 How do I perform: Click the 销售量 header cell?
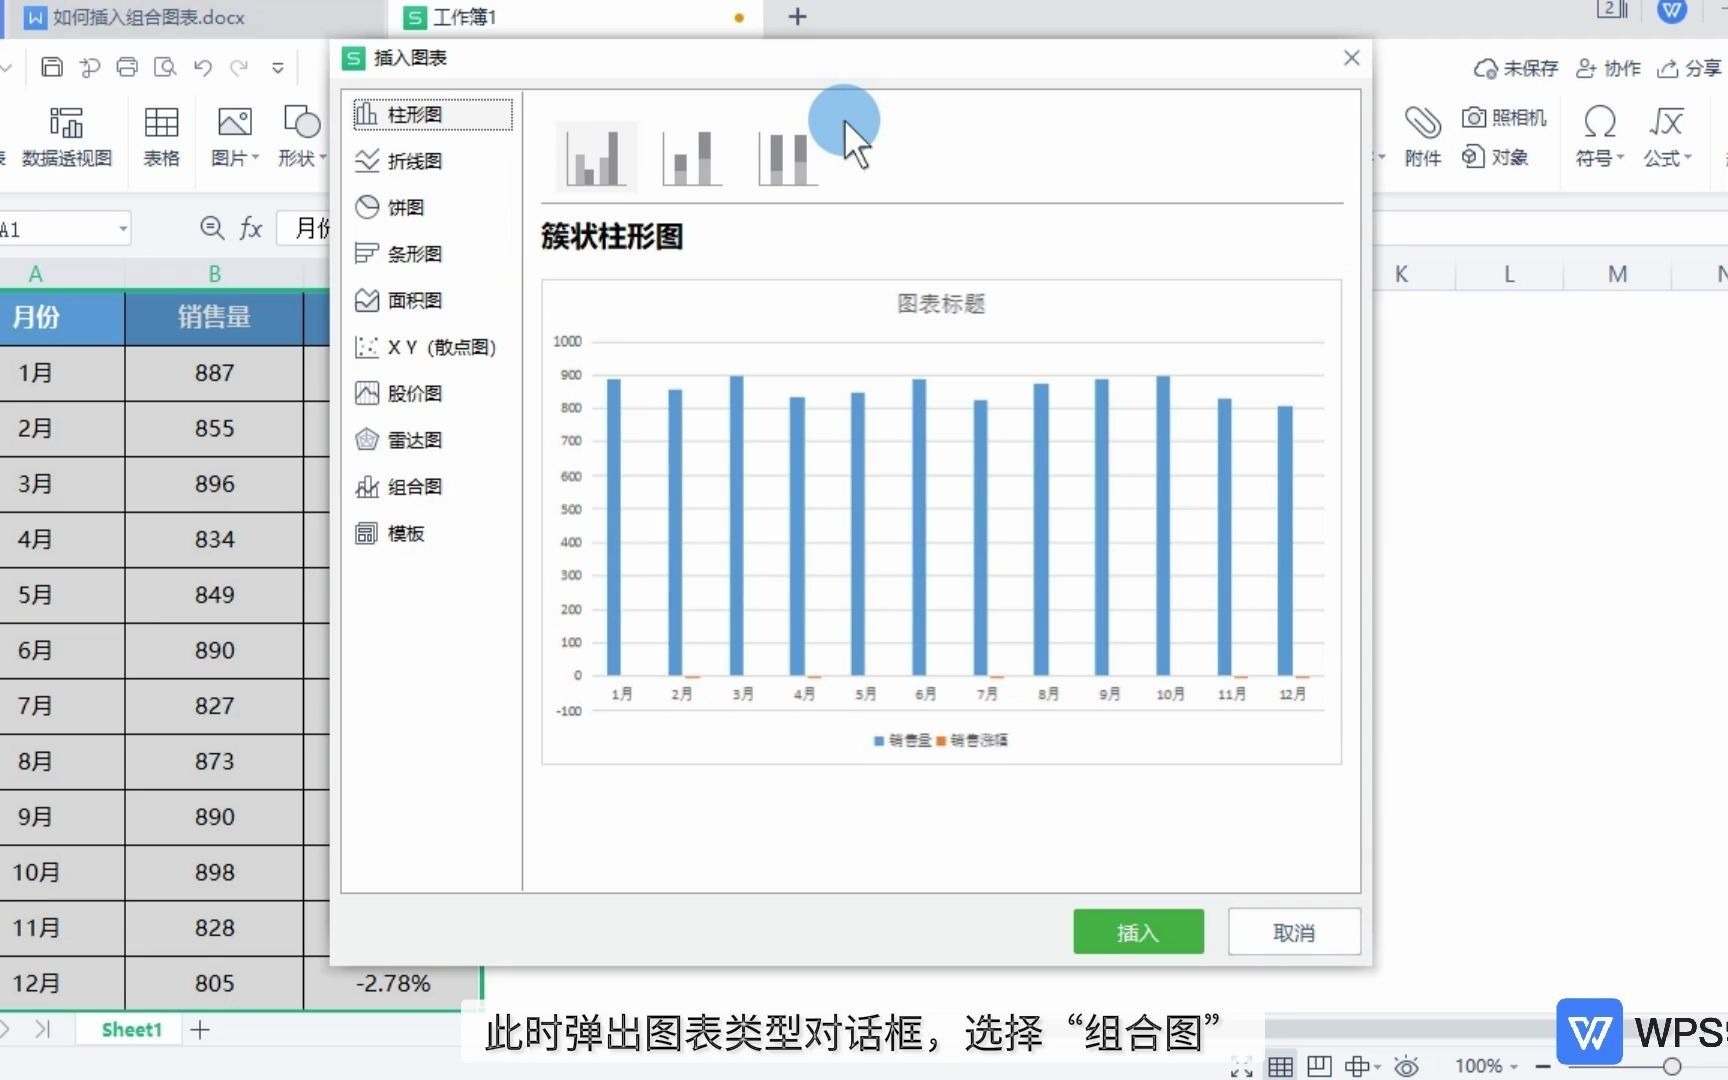(x=214, y=317)
